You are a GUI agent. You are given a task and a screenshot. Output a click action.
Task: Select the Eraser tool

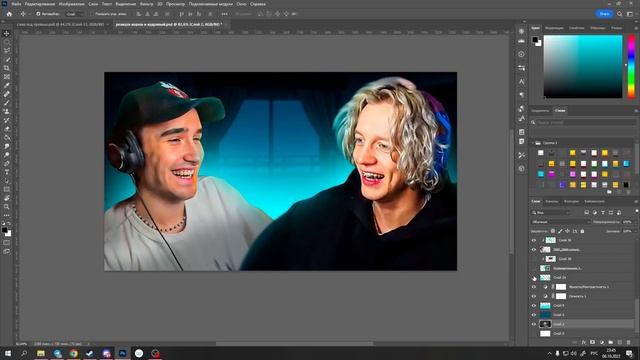[x=7, y=129]
